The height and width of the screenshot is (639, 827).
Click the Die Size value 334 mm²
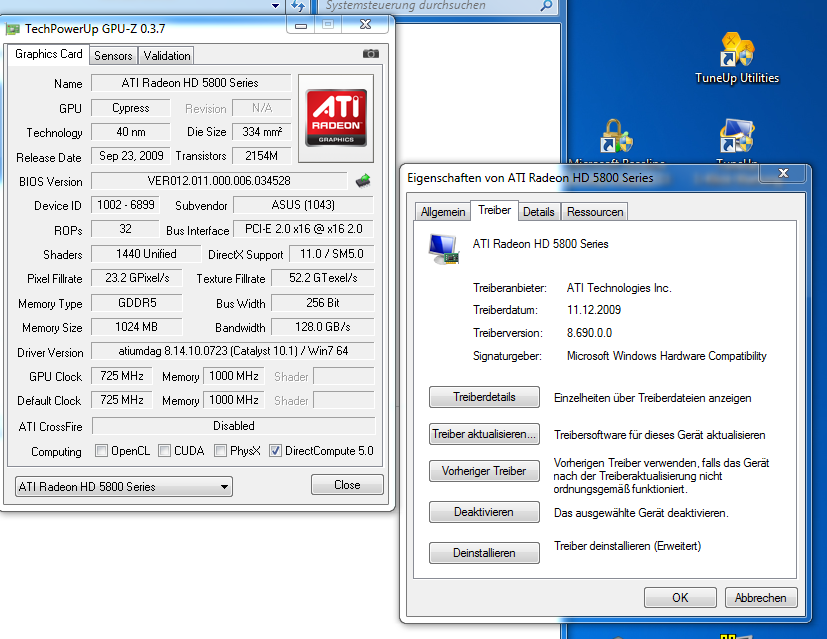[x=262, y=132]
